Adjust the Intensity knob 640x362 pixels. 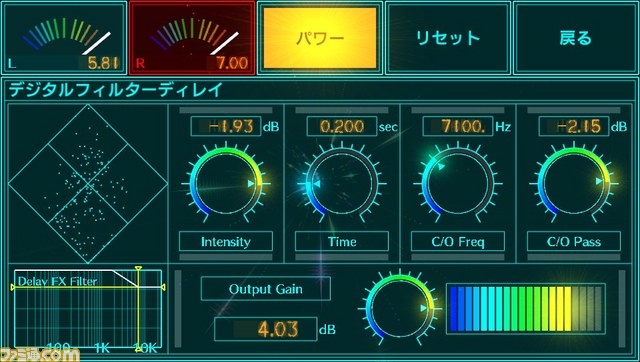[226, 184]
